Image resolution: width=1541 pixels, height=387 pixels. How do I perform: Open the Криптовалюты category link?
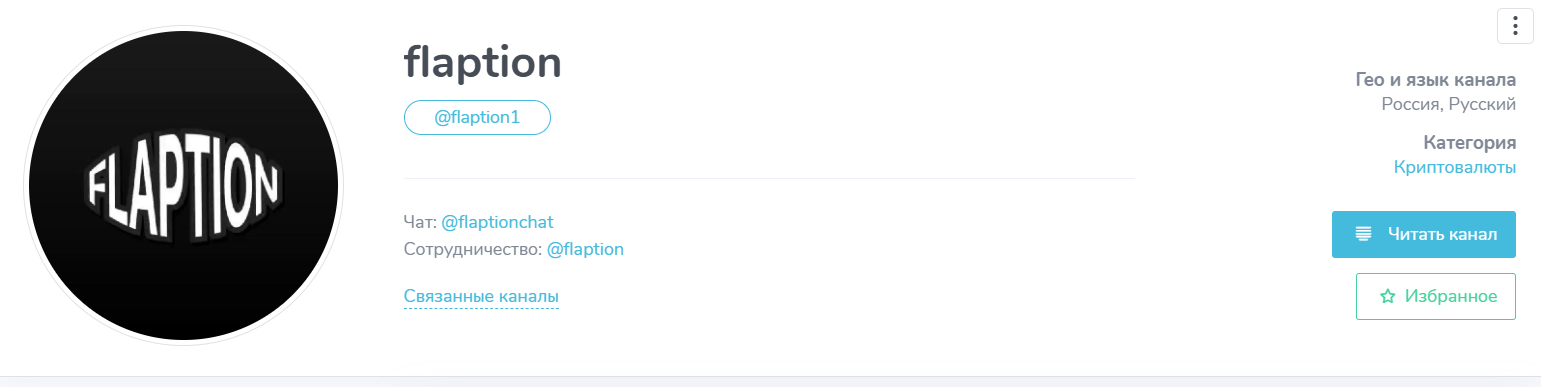tap(1455, 167)
